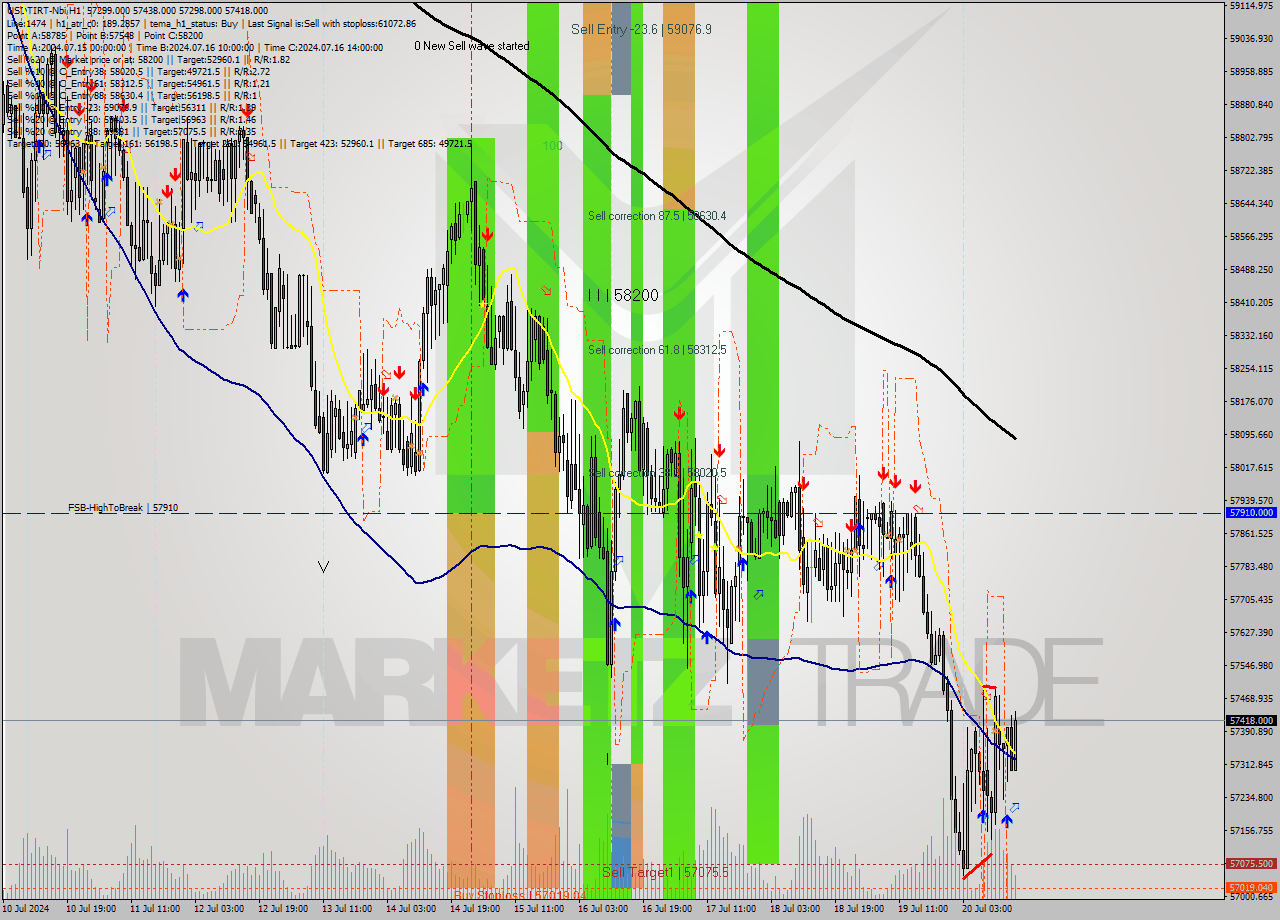The image size is (1280, 920).
Task: Click the '13 Jul 11:00' time axis label
Action: click(347, 909)
